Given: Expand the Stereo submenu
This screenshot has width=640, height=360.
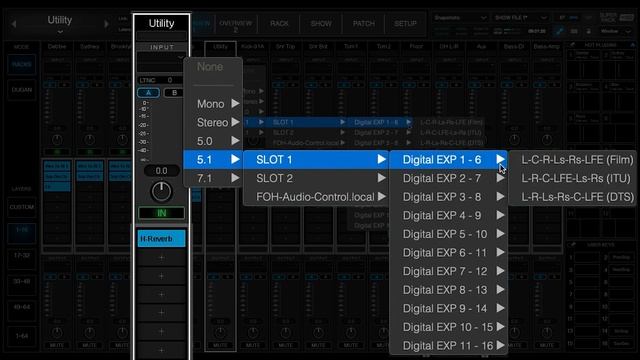Looking at the screenshot, I should (213, 122).
